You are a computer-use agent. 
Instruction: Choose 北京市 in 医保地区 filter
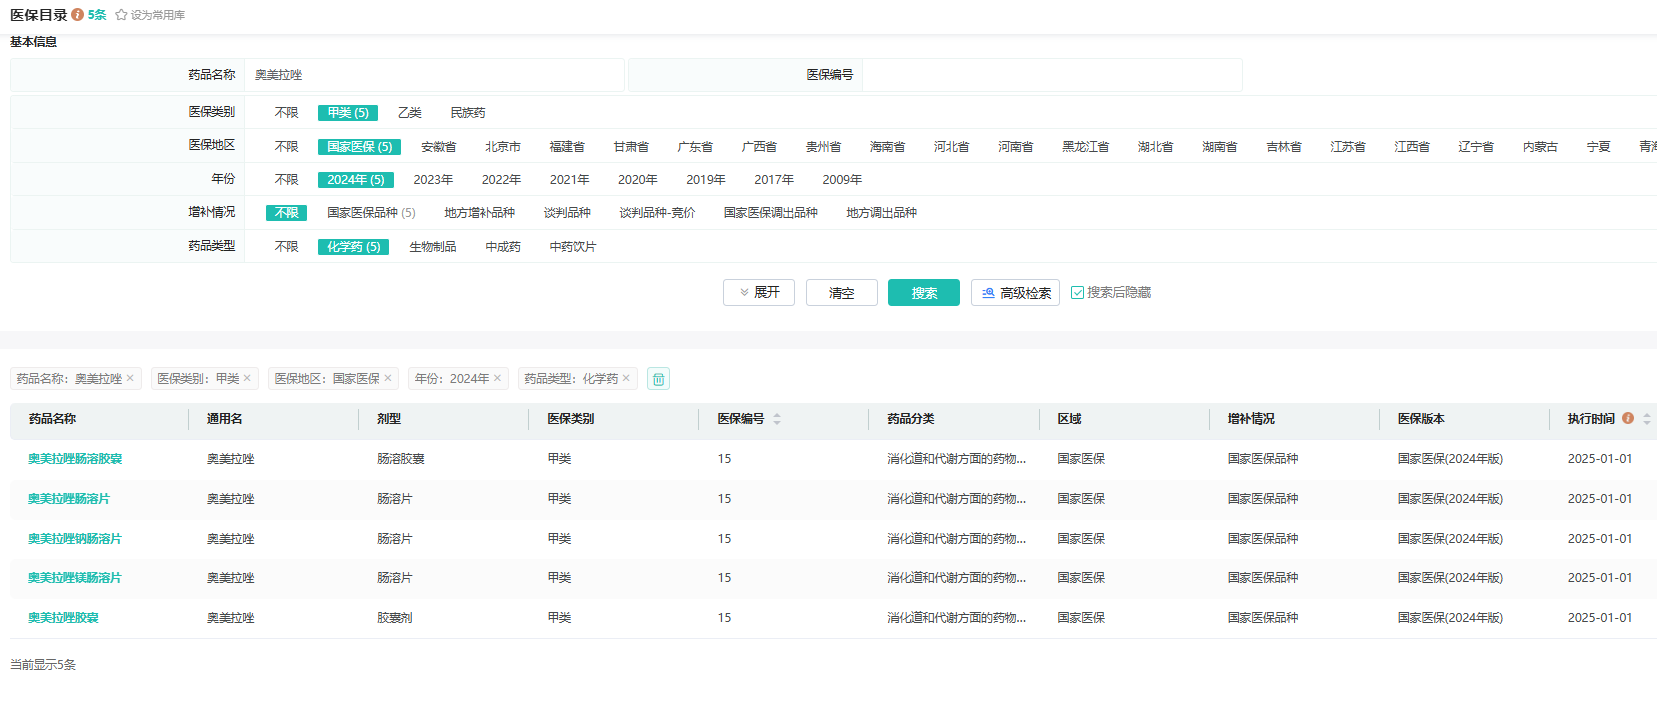pos(502,147)
